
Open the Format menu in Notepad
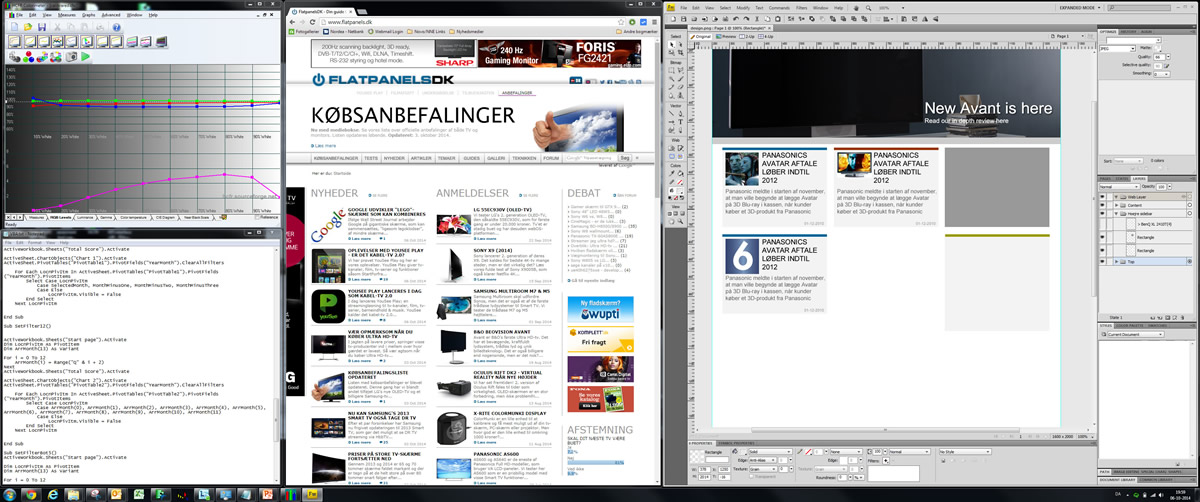pos(35,243)
